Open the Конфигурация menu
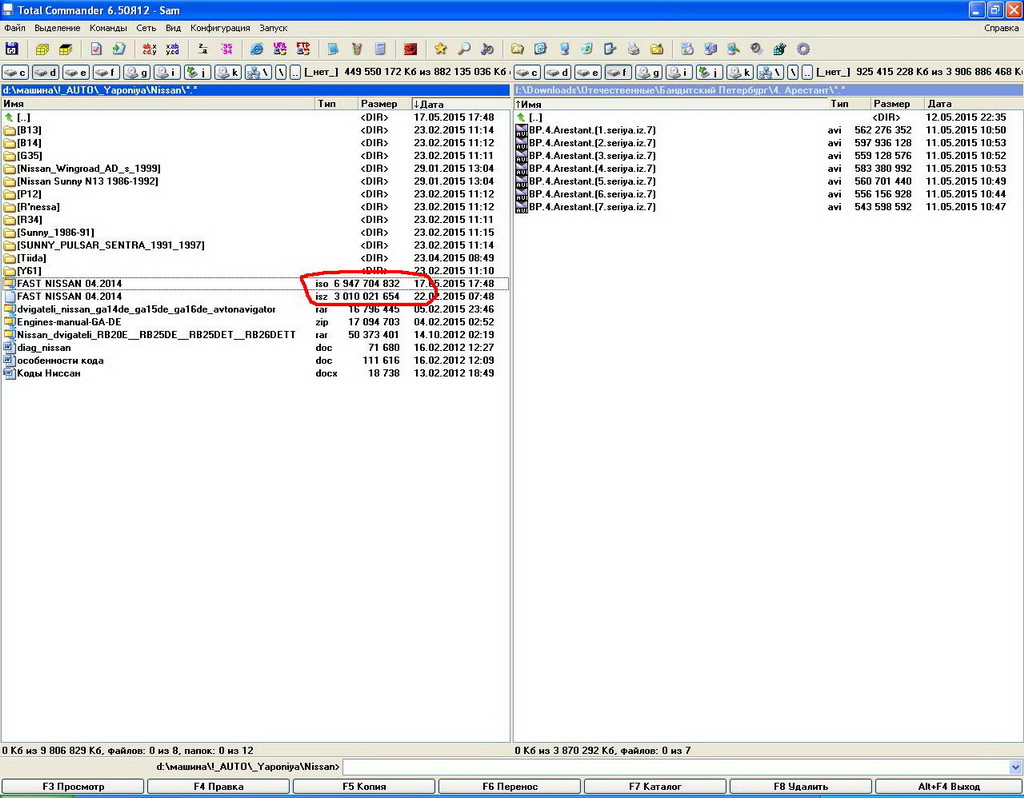This screenshot has height=798, width=1024. [220, 28]
